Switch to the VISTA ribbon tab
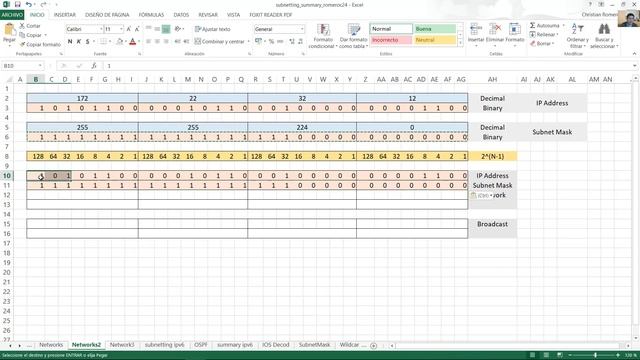Image resolution: width=640 pixels, height=360 pixels. click(x=233, y=15)
